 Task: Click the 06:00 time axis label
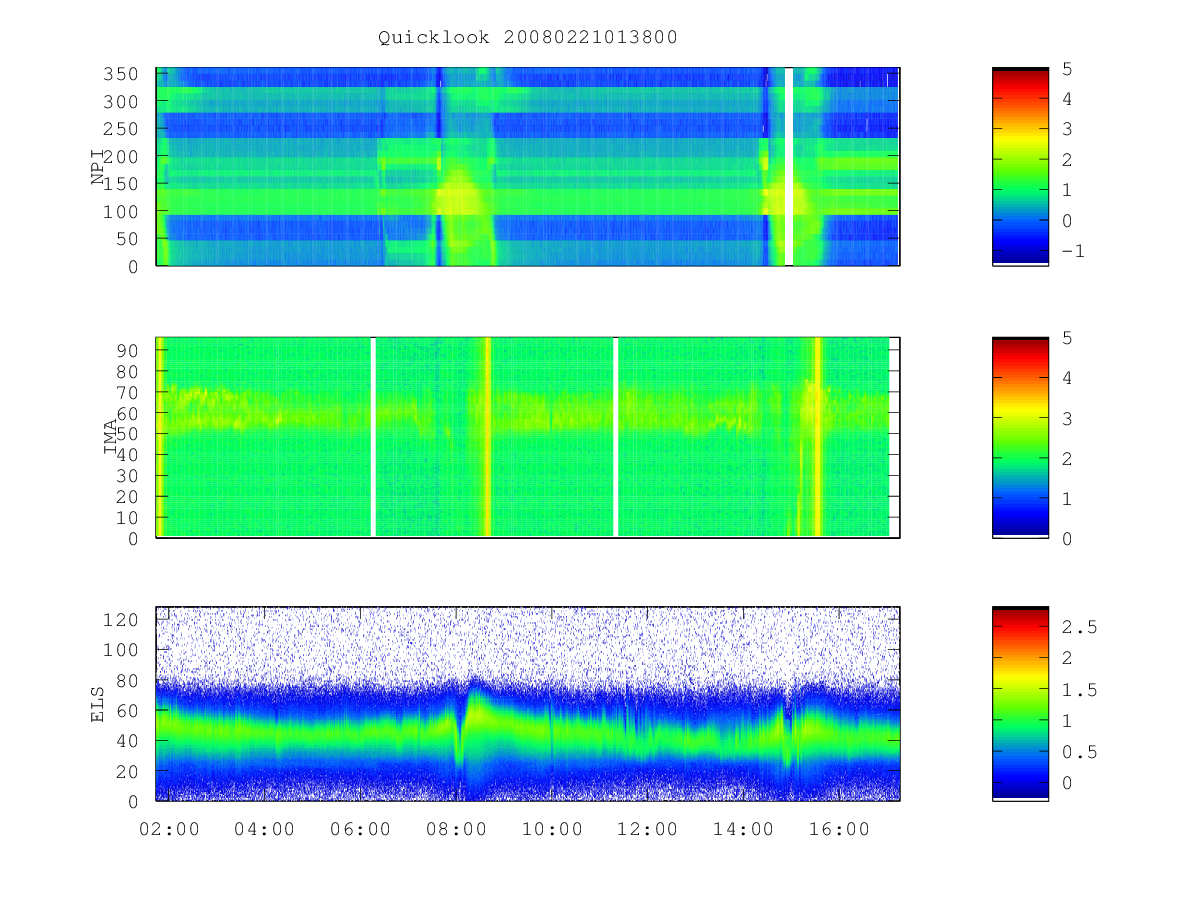[360, 829]
